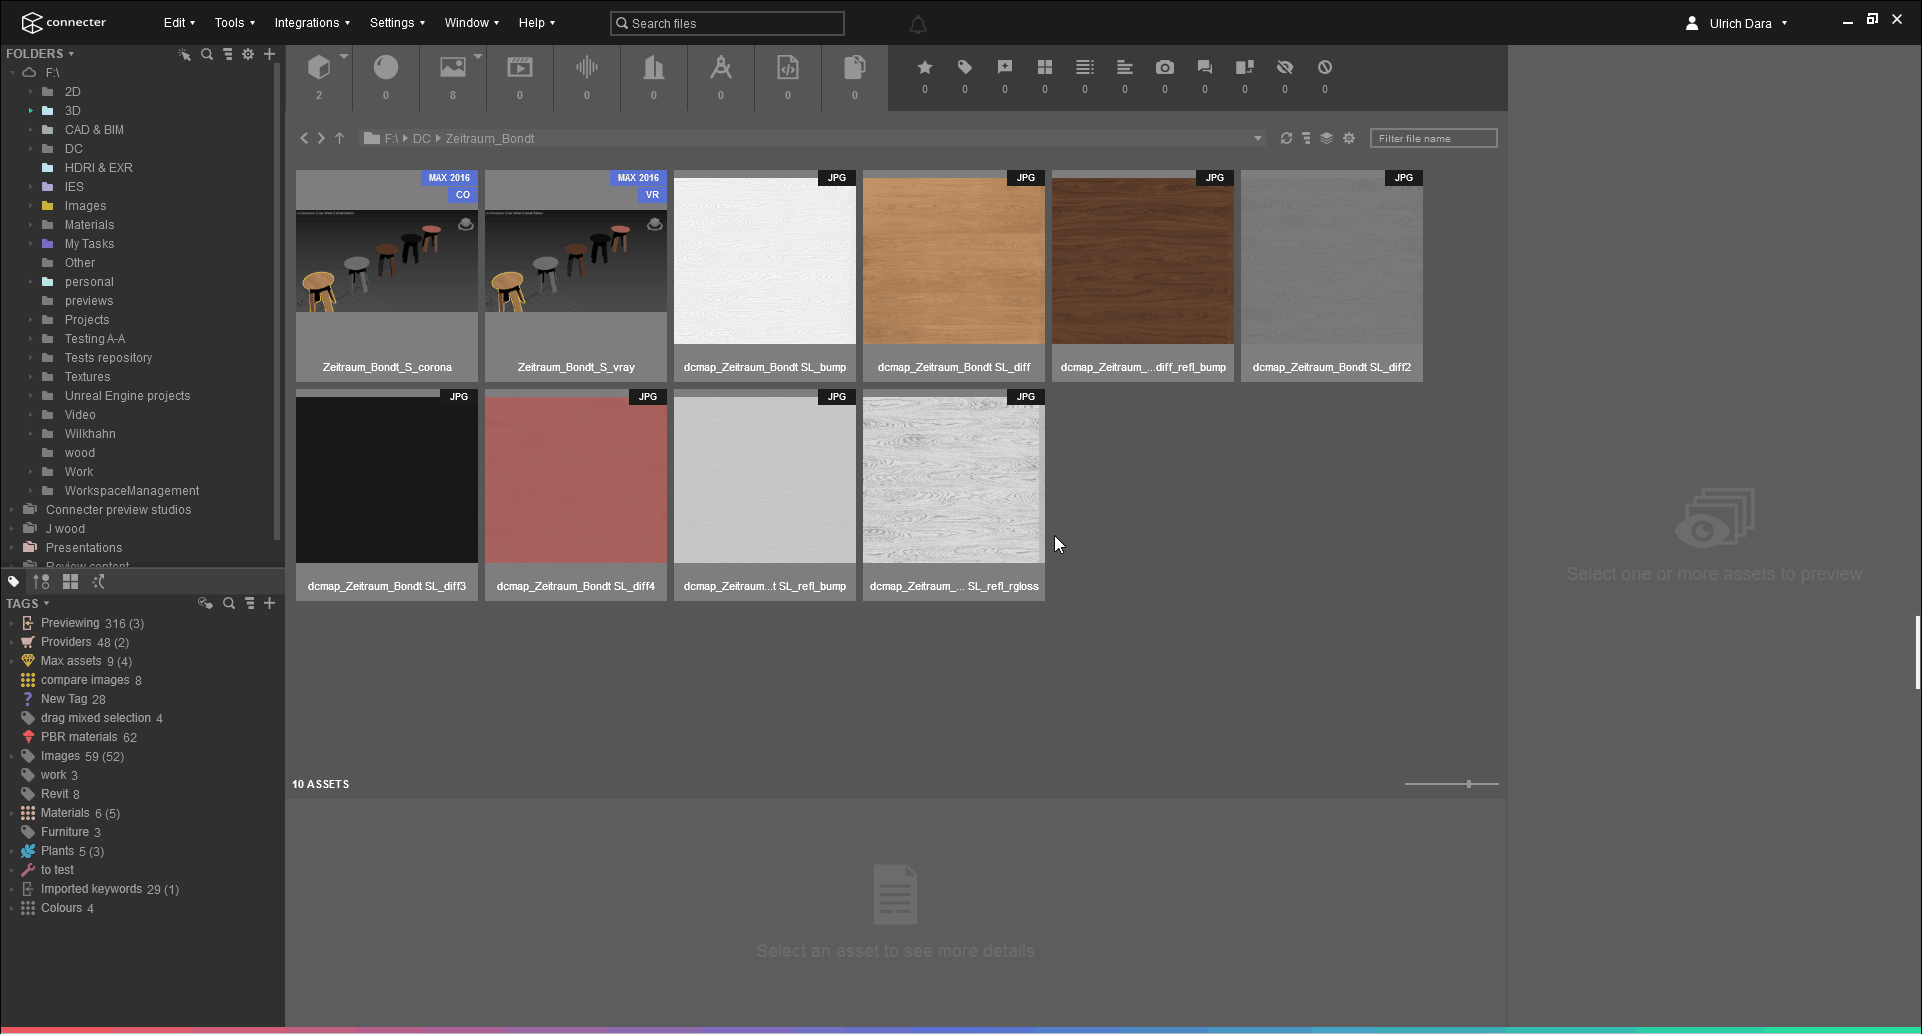Toggle the tag filter in top bar
The width and height of the screenshot is (1922, 1034).
[965, 67]
